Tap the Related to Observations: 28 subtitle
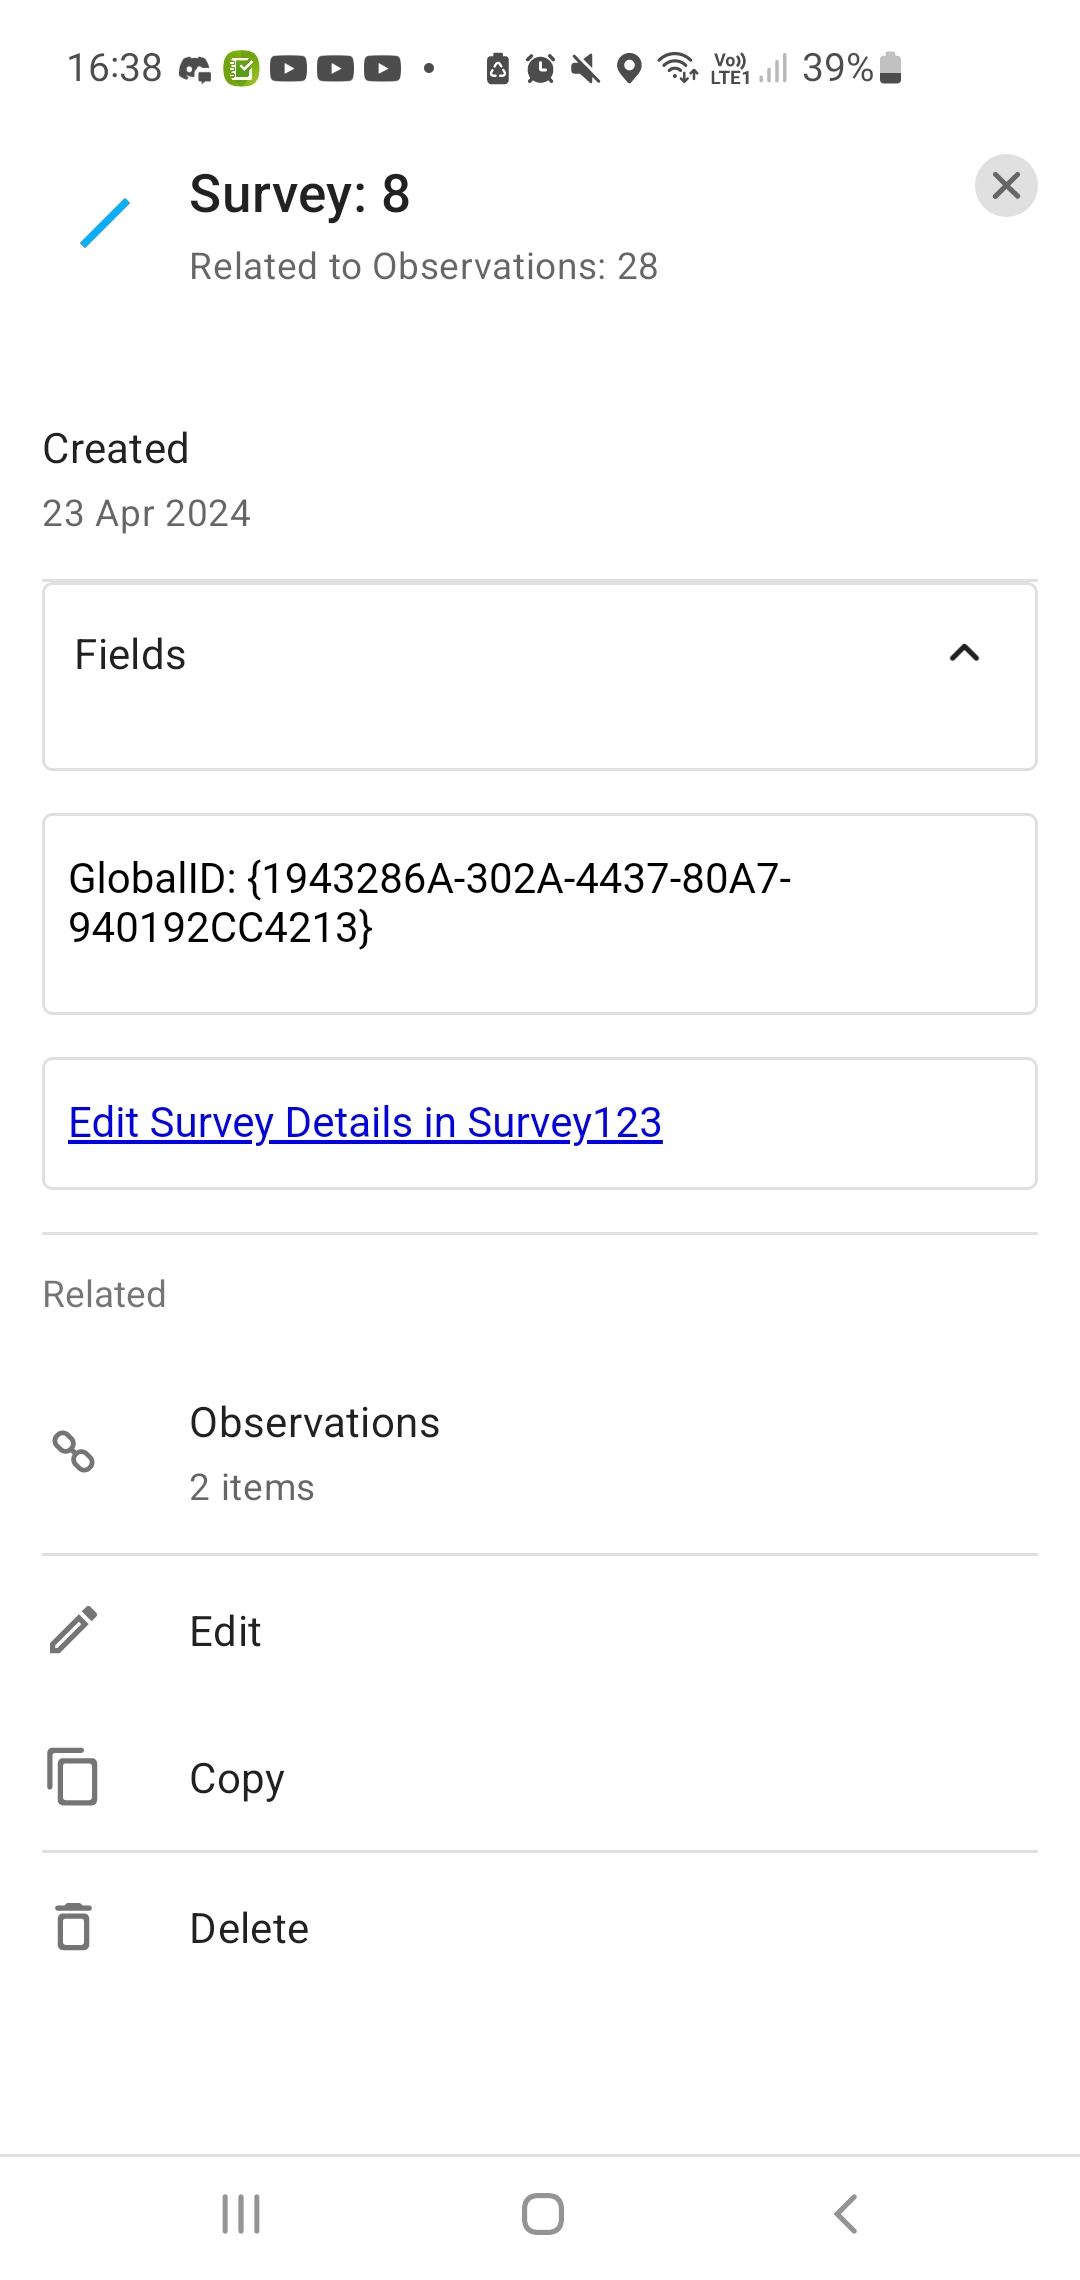Image resolution: width=1080 pixels, height=2280 pixels. (423, 266)
